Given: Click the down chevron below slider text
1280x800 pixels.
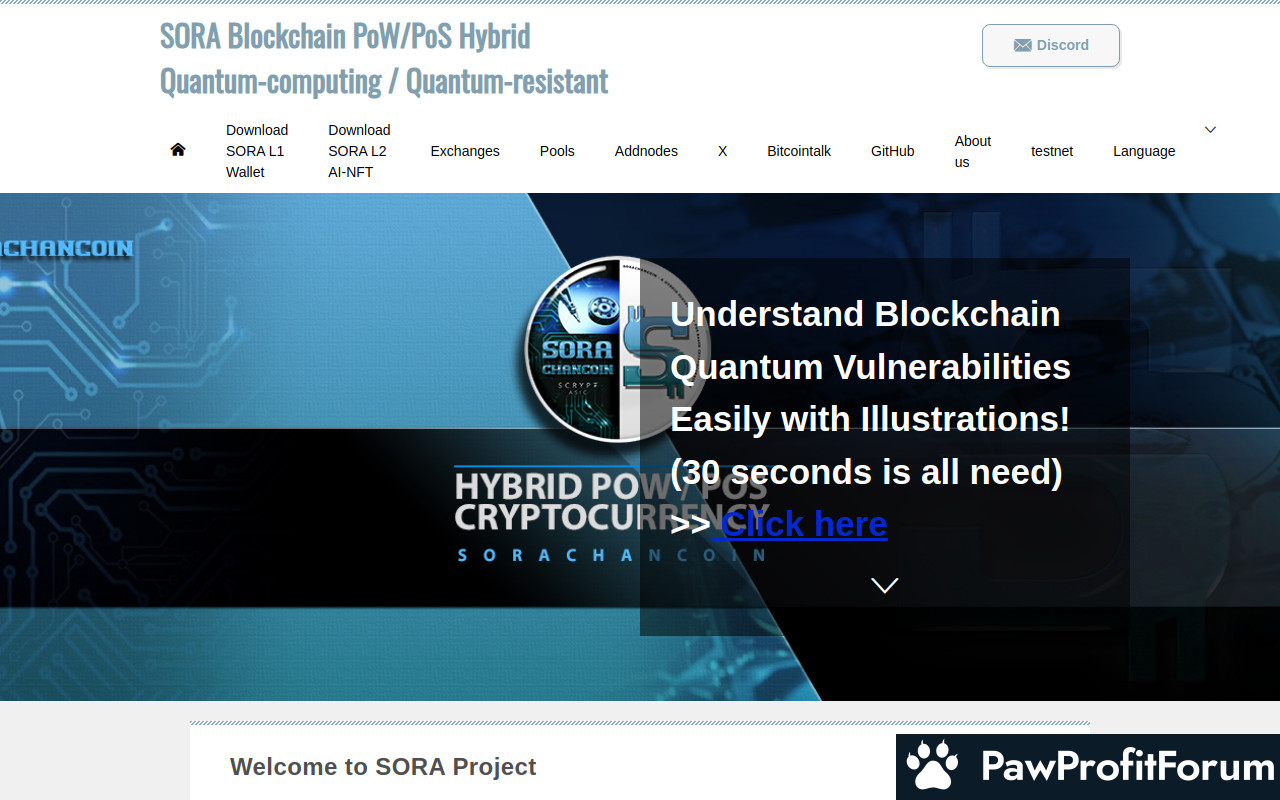Looking at the screenshot, I should pyautogui.click(x=884, y=585).
